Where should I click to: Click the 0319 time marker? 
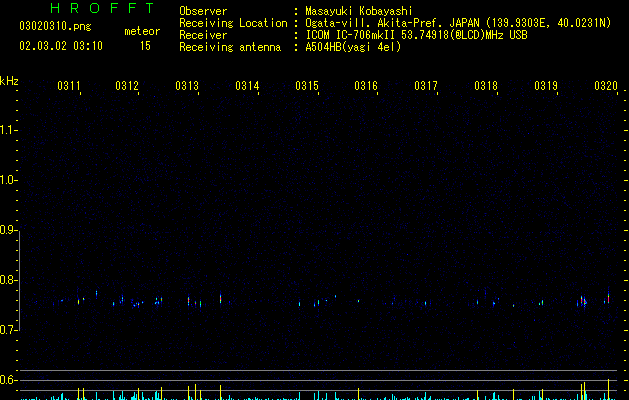(x=546, y=86)
